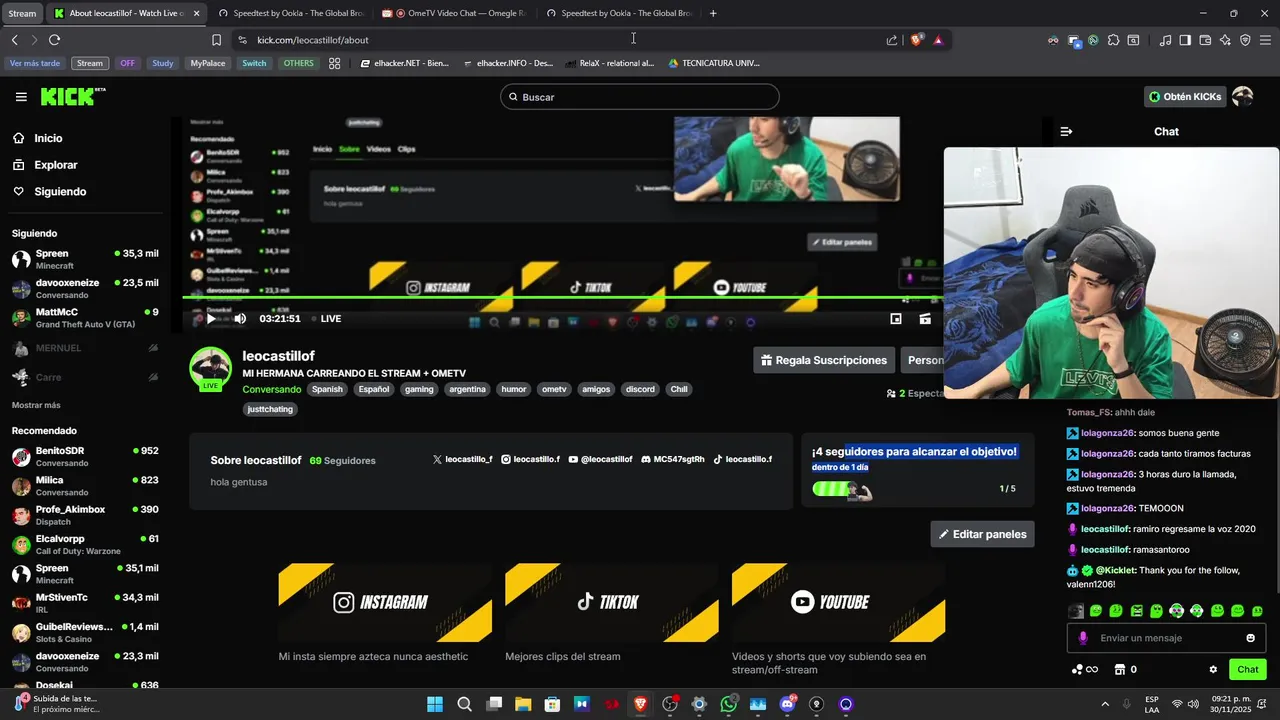
Task: Open Brave Leo AI sparkle icon
Action: (x=1225, y=40)
